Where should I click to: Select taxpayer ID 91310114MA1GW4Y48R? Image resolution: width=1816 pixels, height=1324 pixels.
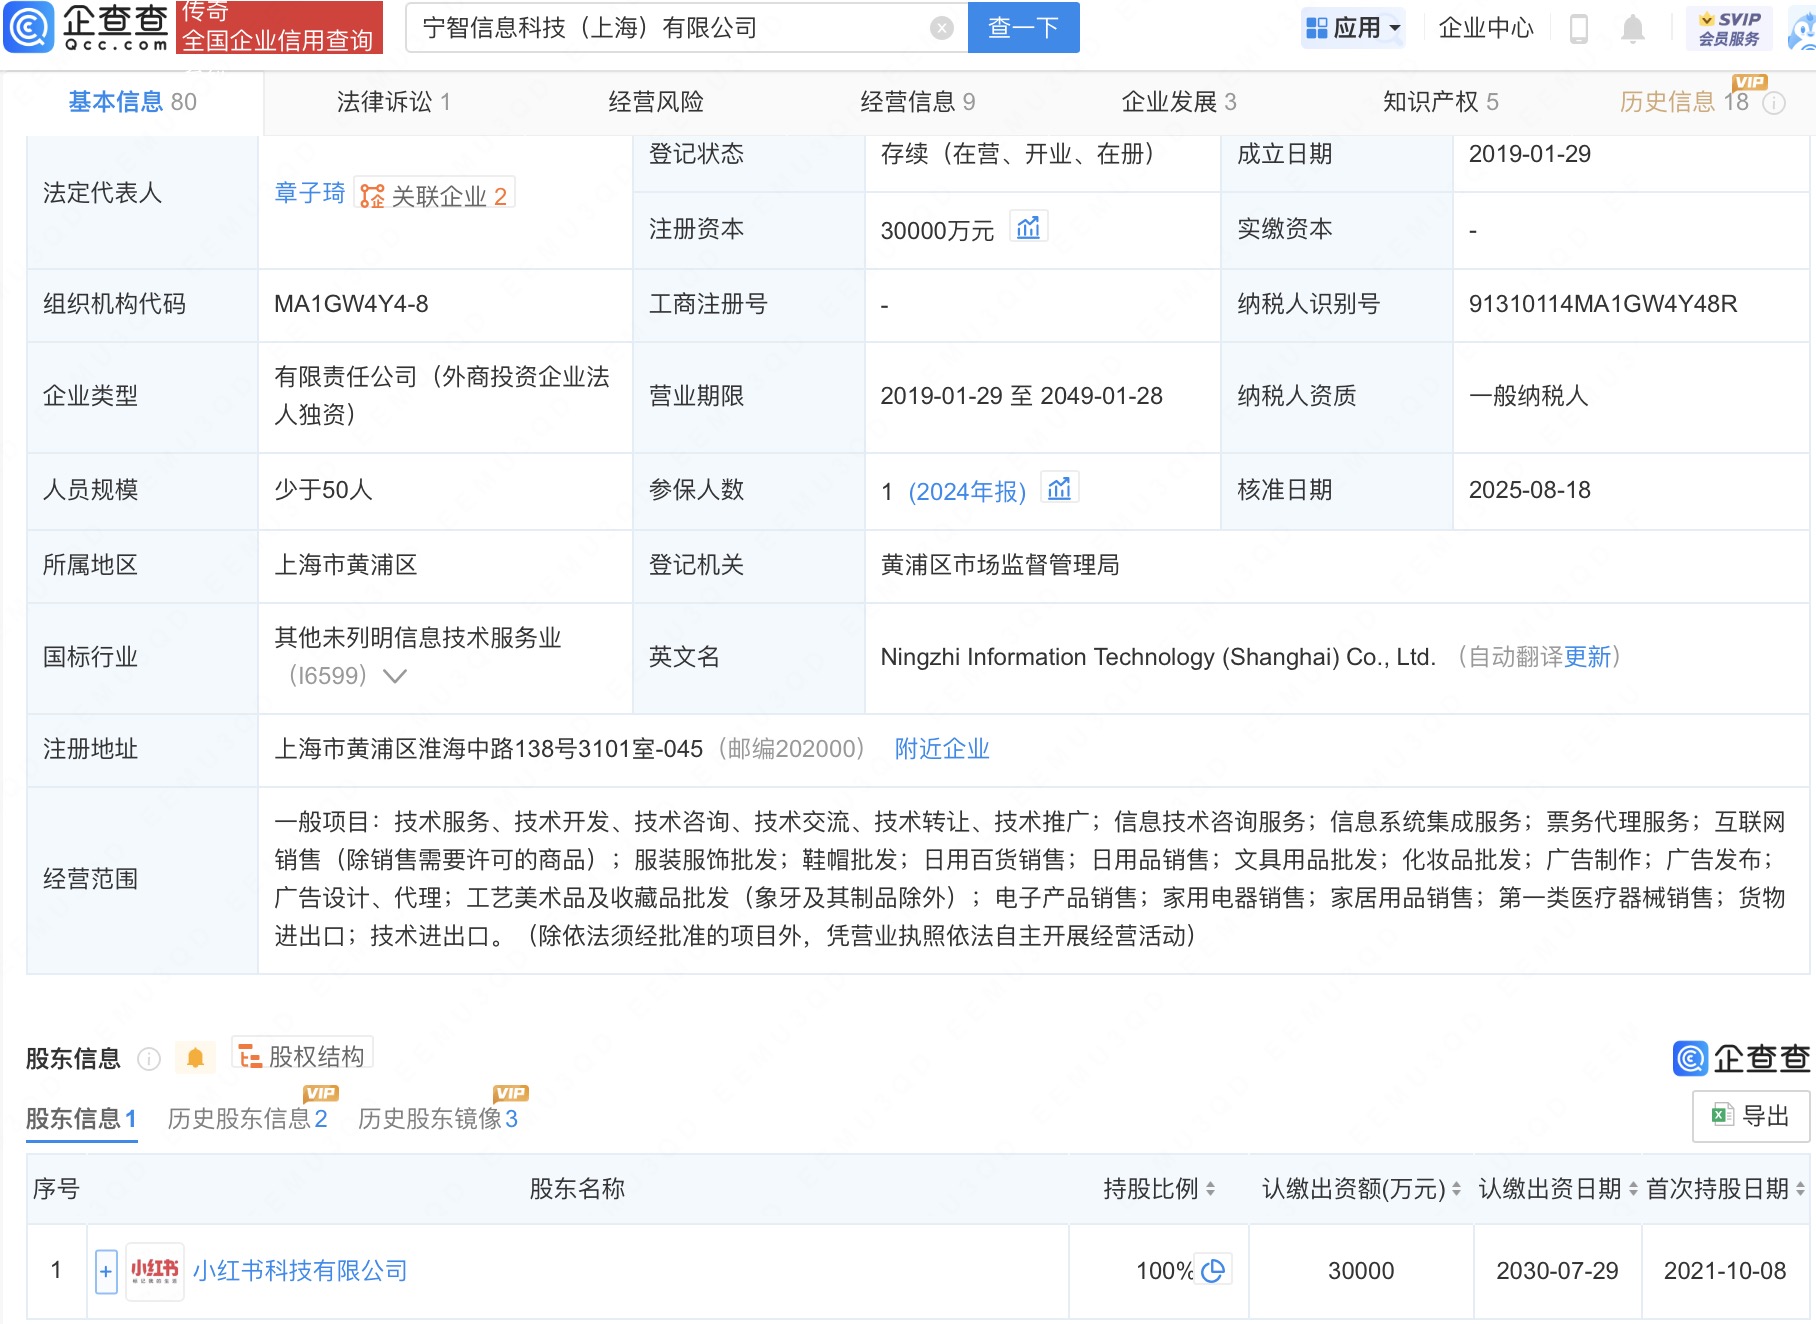[x=1603, y=304]
